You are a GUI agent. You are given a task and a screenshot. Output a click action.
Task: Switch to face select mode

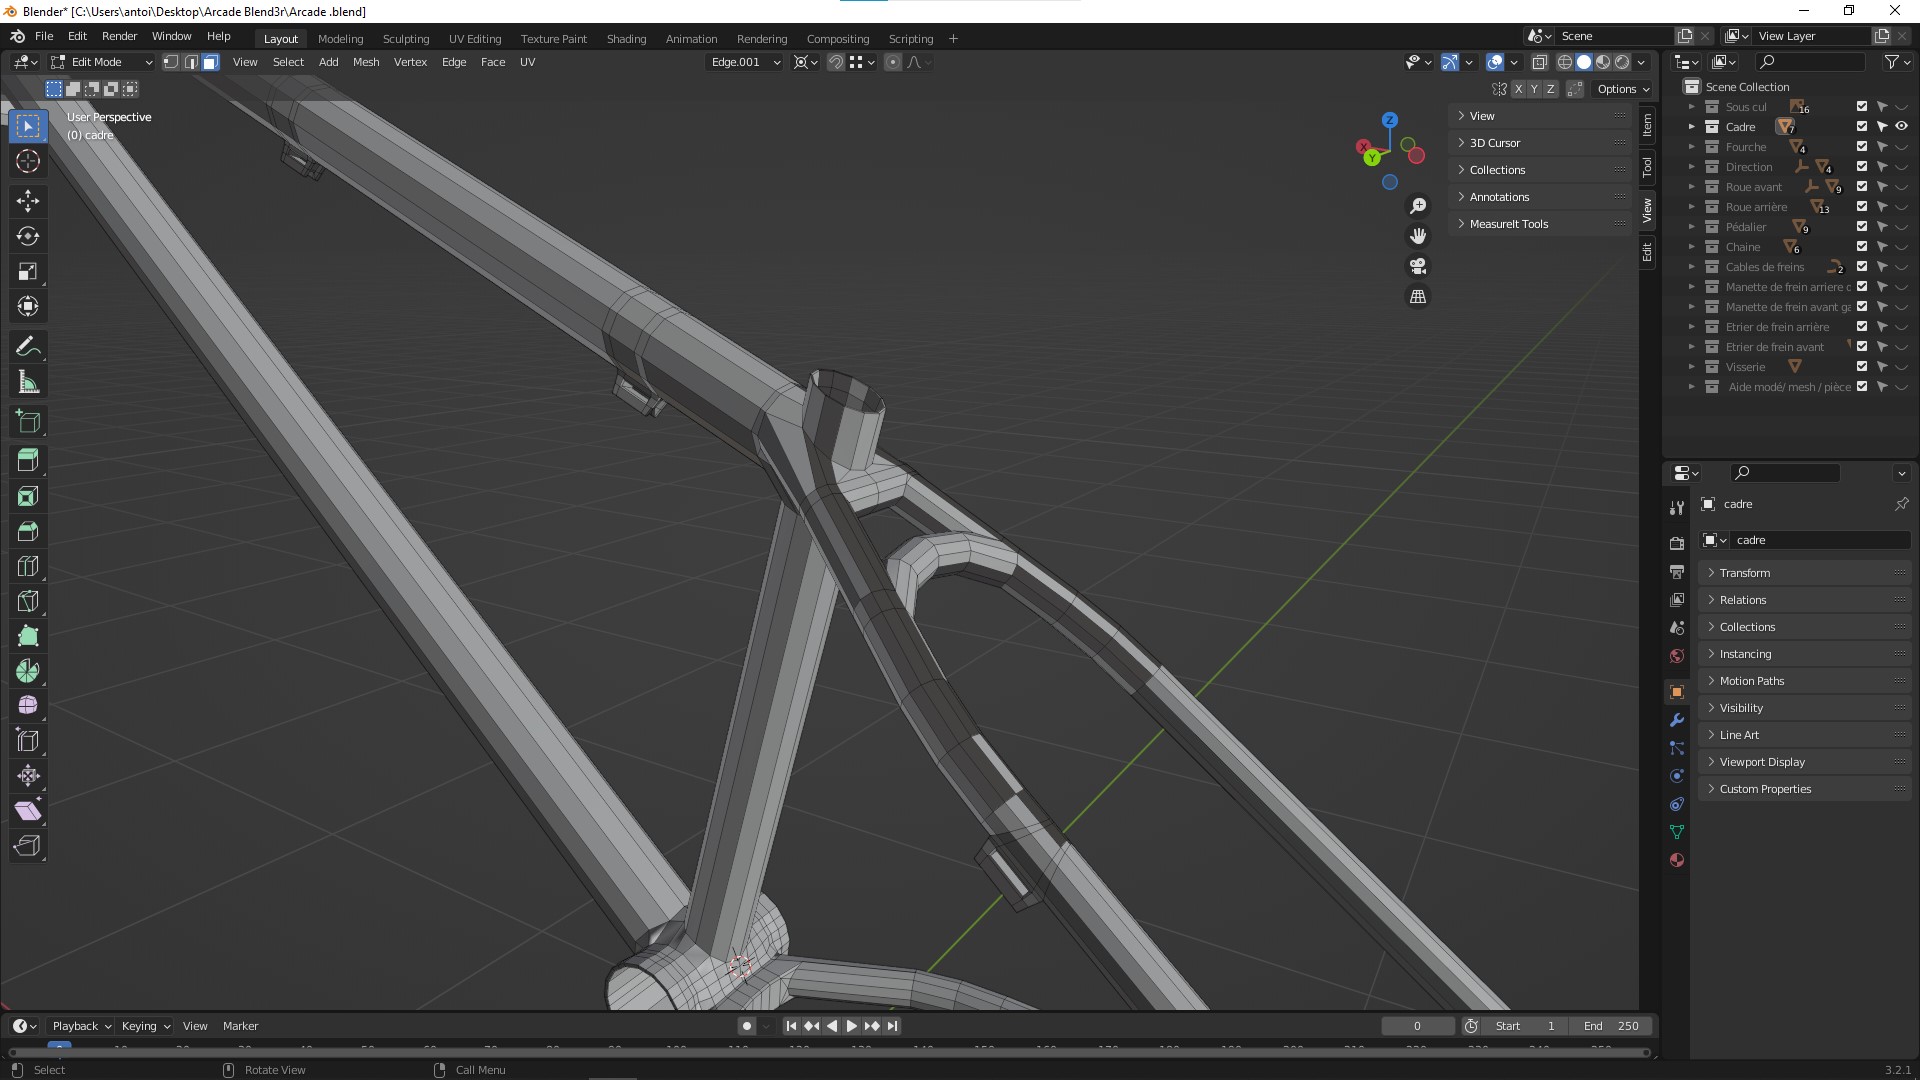click(210, 62)
